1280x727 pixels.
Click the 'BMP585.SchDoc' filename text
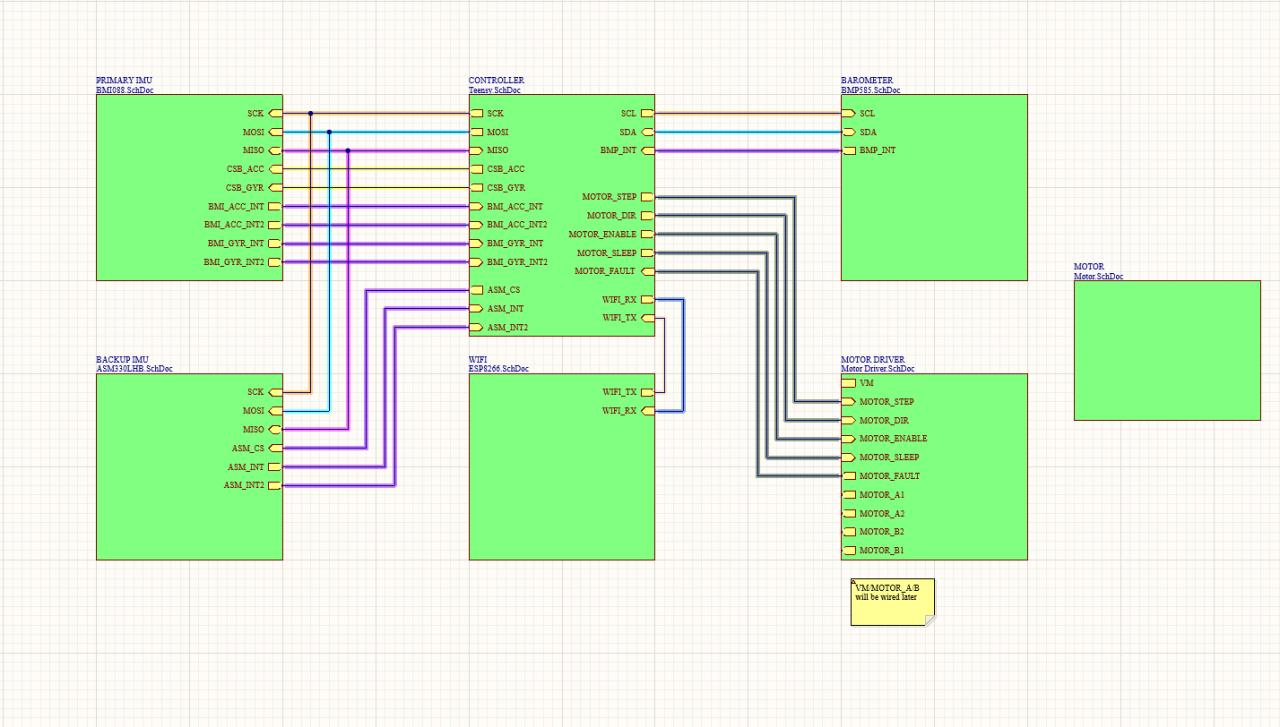871,90
